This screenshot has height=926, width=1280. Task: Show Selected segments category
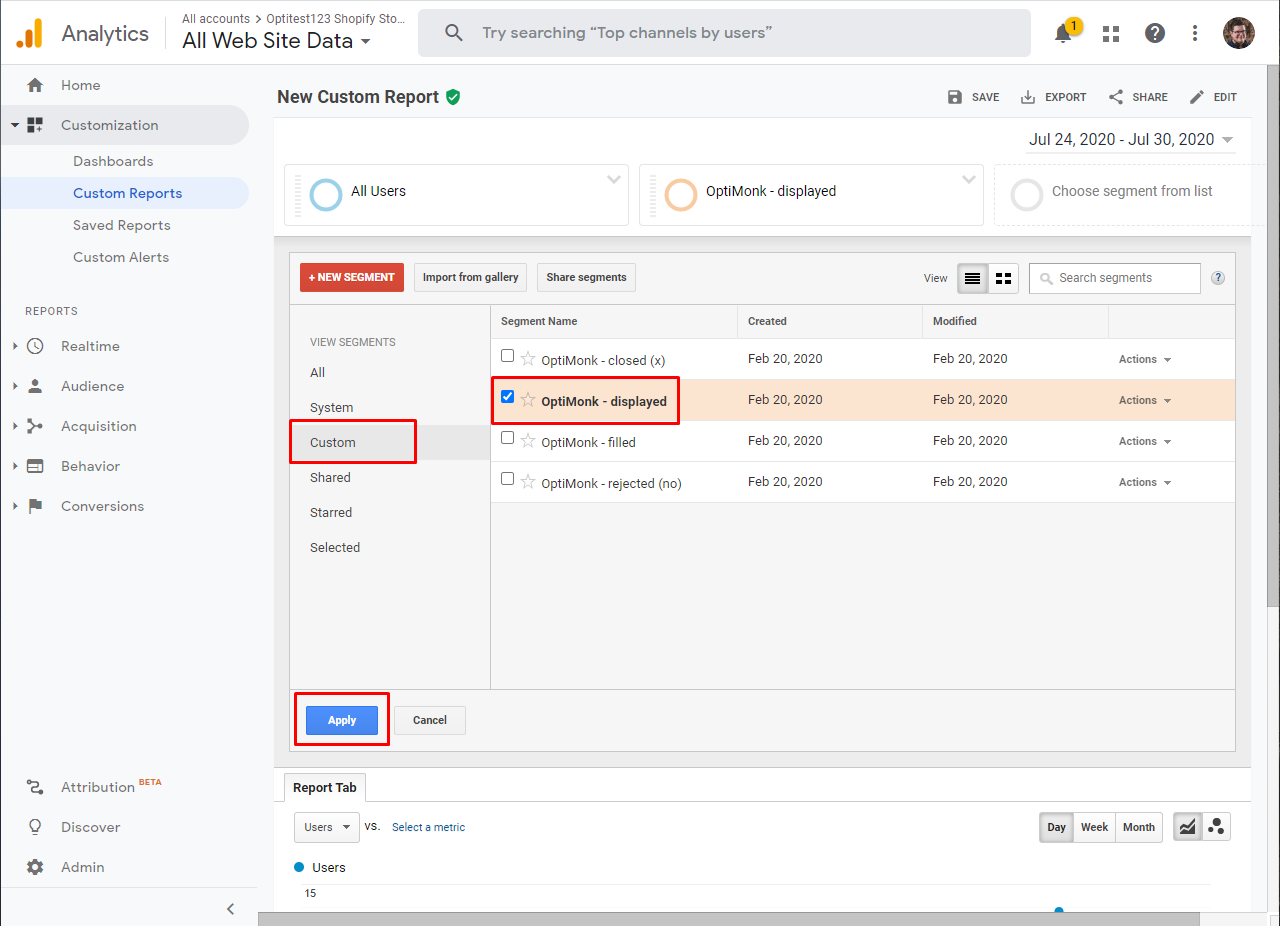click(x=335, y=547)
